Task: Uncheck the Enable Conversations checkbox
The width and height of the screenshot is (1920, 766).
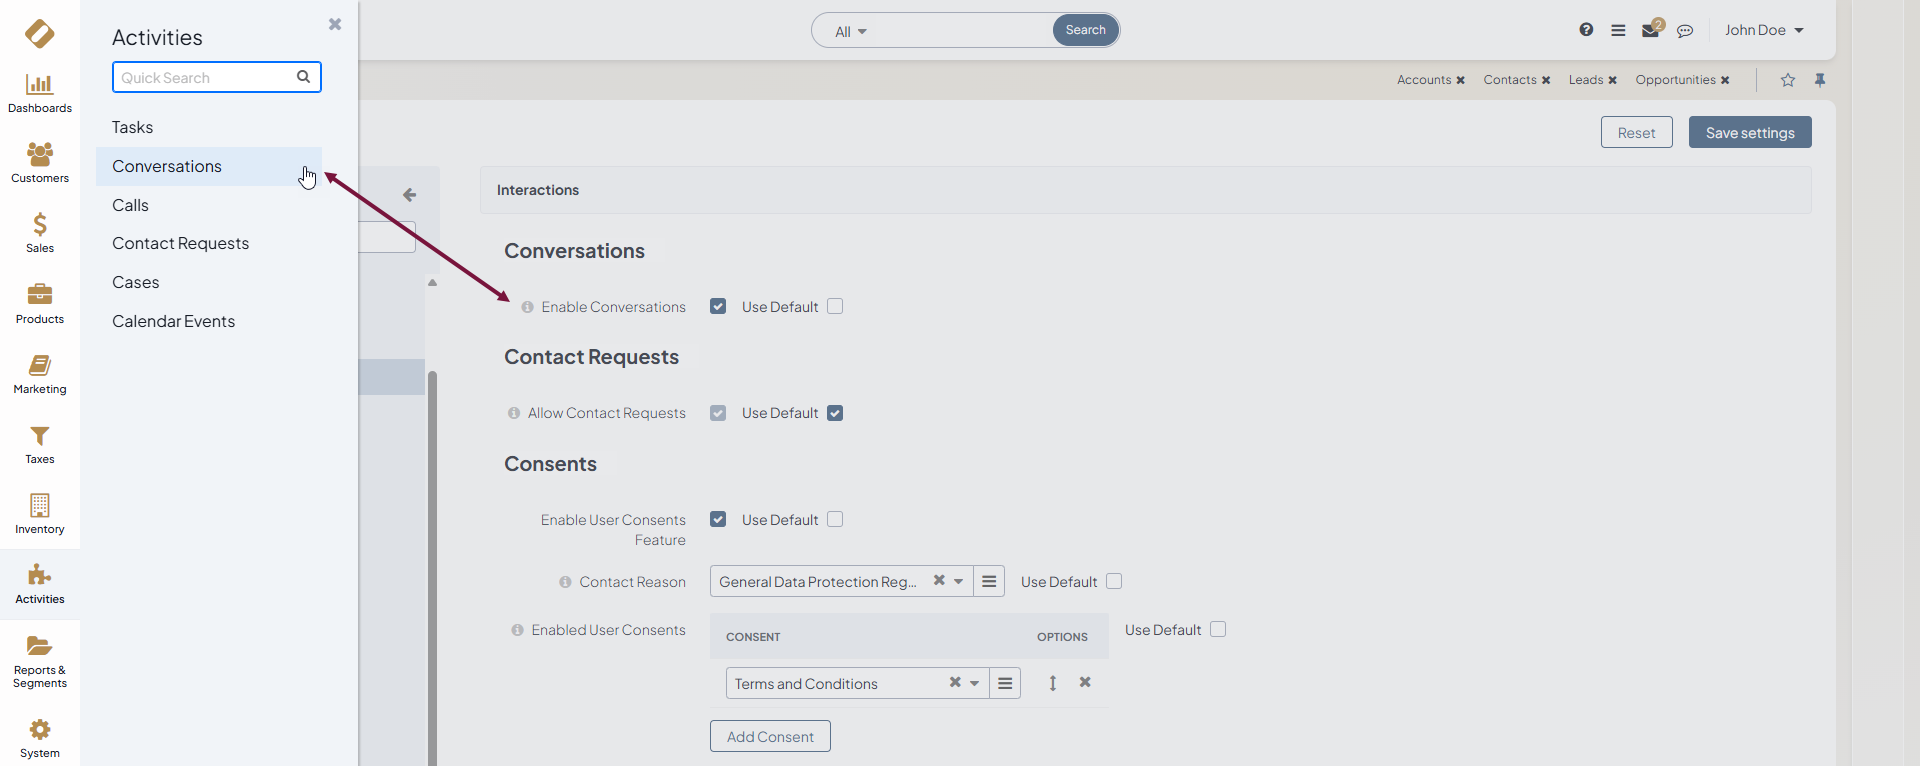Action: 718,307
